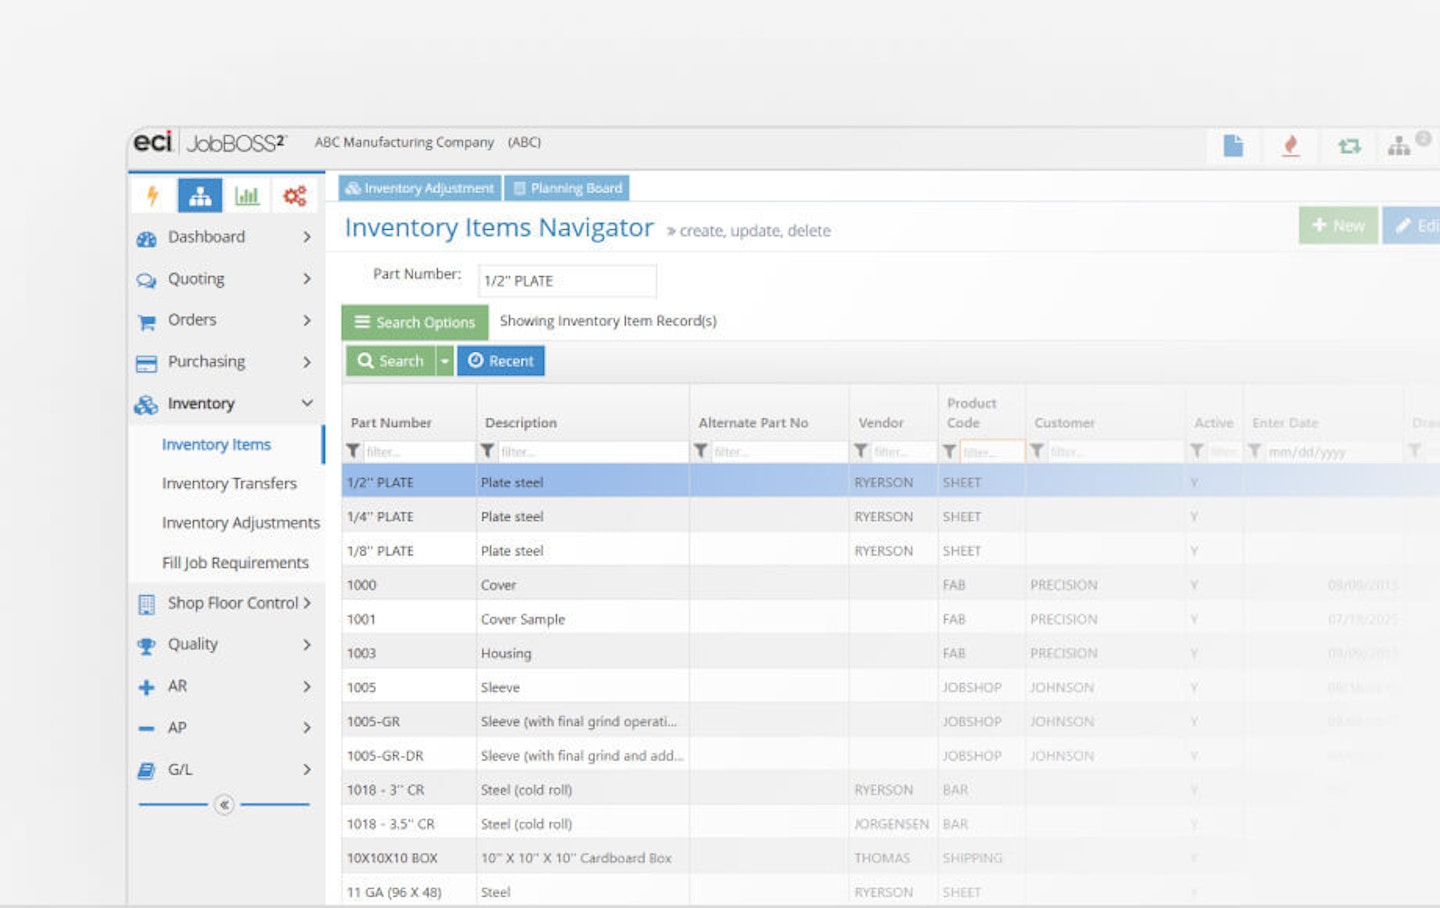
Task: Click the AR plus icon
Action: 146,688
